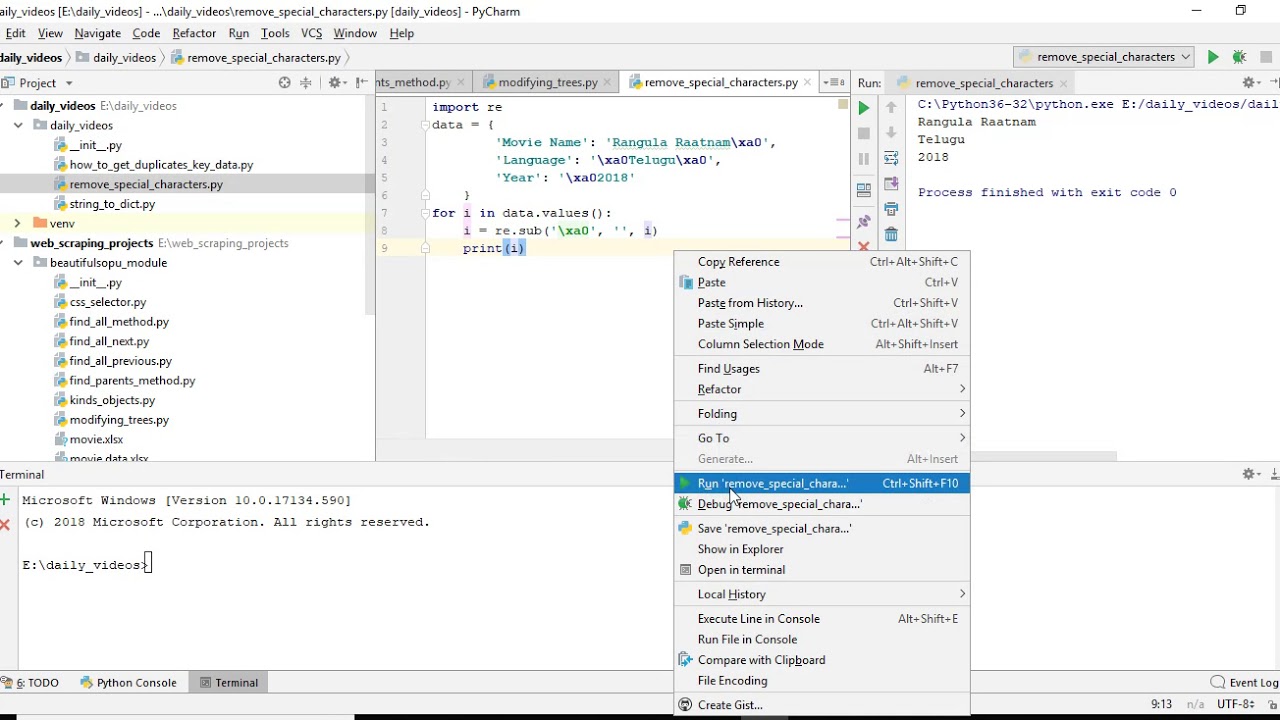Image resolution: width=1280 pixels, height=720 pixels.
Task: Clear all Run output with trash icon
Action: [891, 234]
